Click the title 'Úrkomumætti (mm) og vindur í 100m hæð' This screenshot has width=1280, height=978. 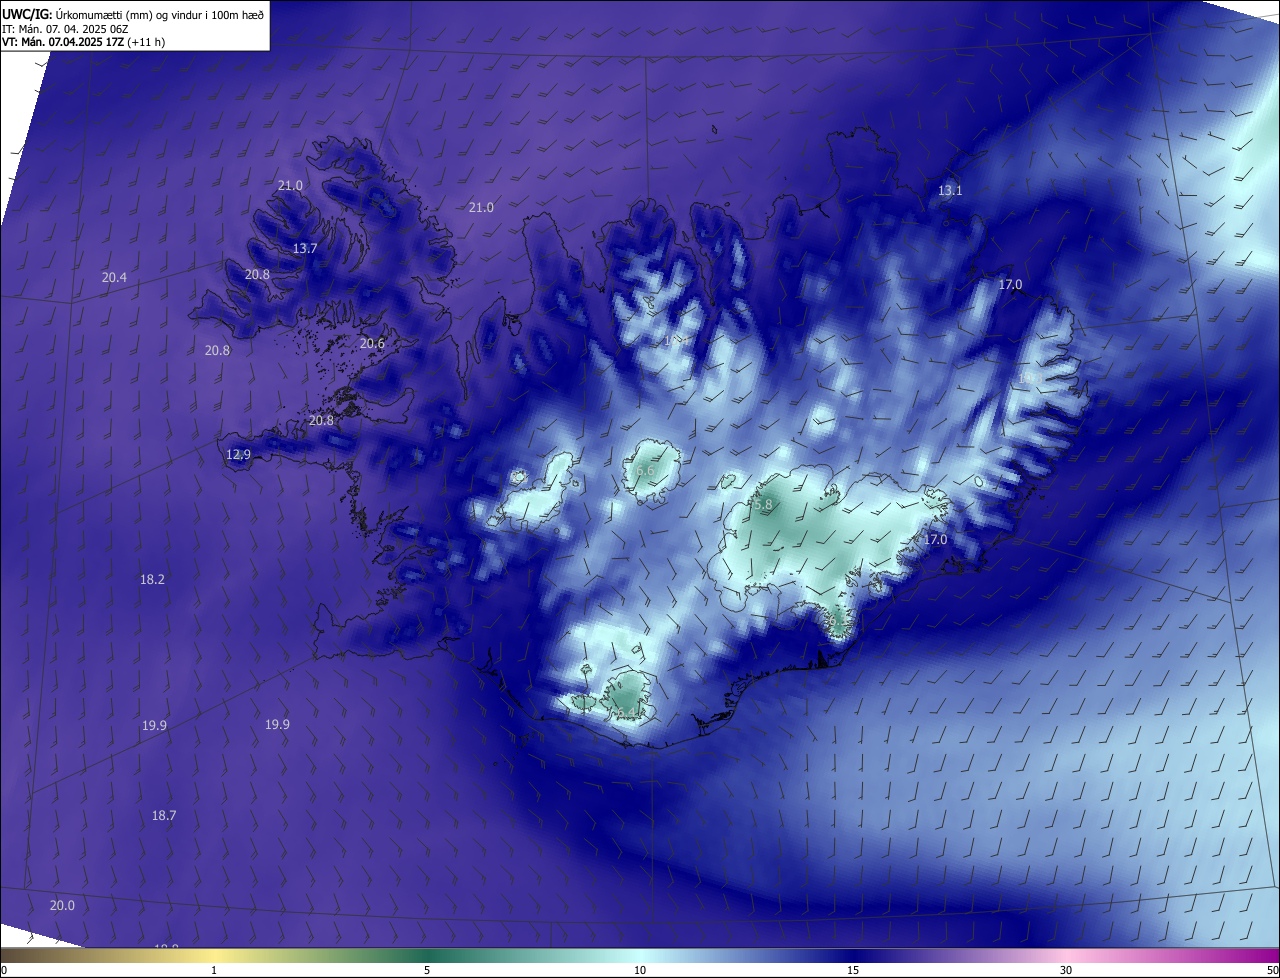pyautogui.click(x=160, y=14)
